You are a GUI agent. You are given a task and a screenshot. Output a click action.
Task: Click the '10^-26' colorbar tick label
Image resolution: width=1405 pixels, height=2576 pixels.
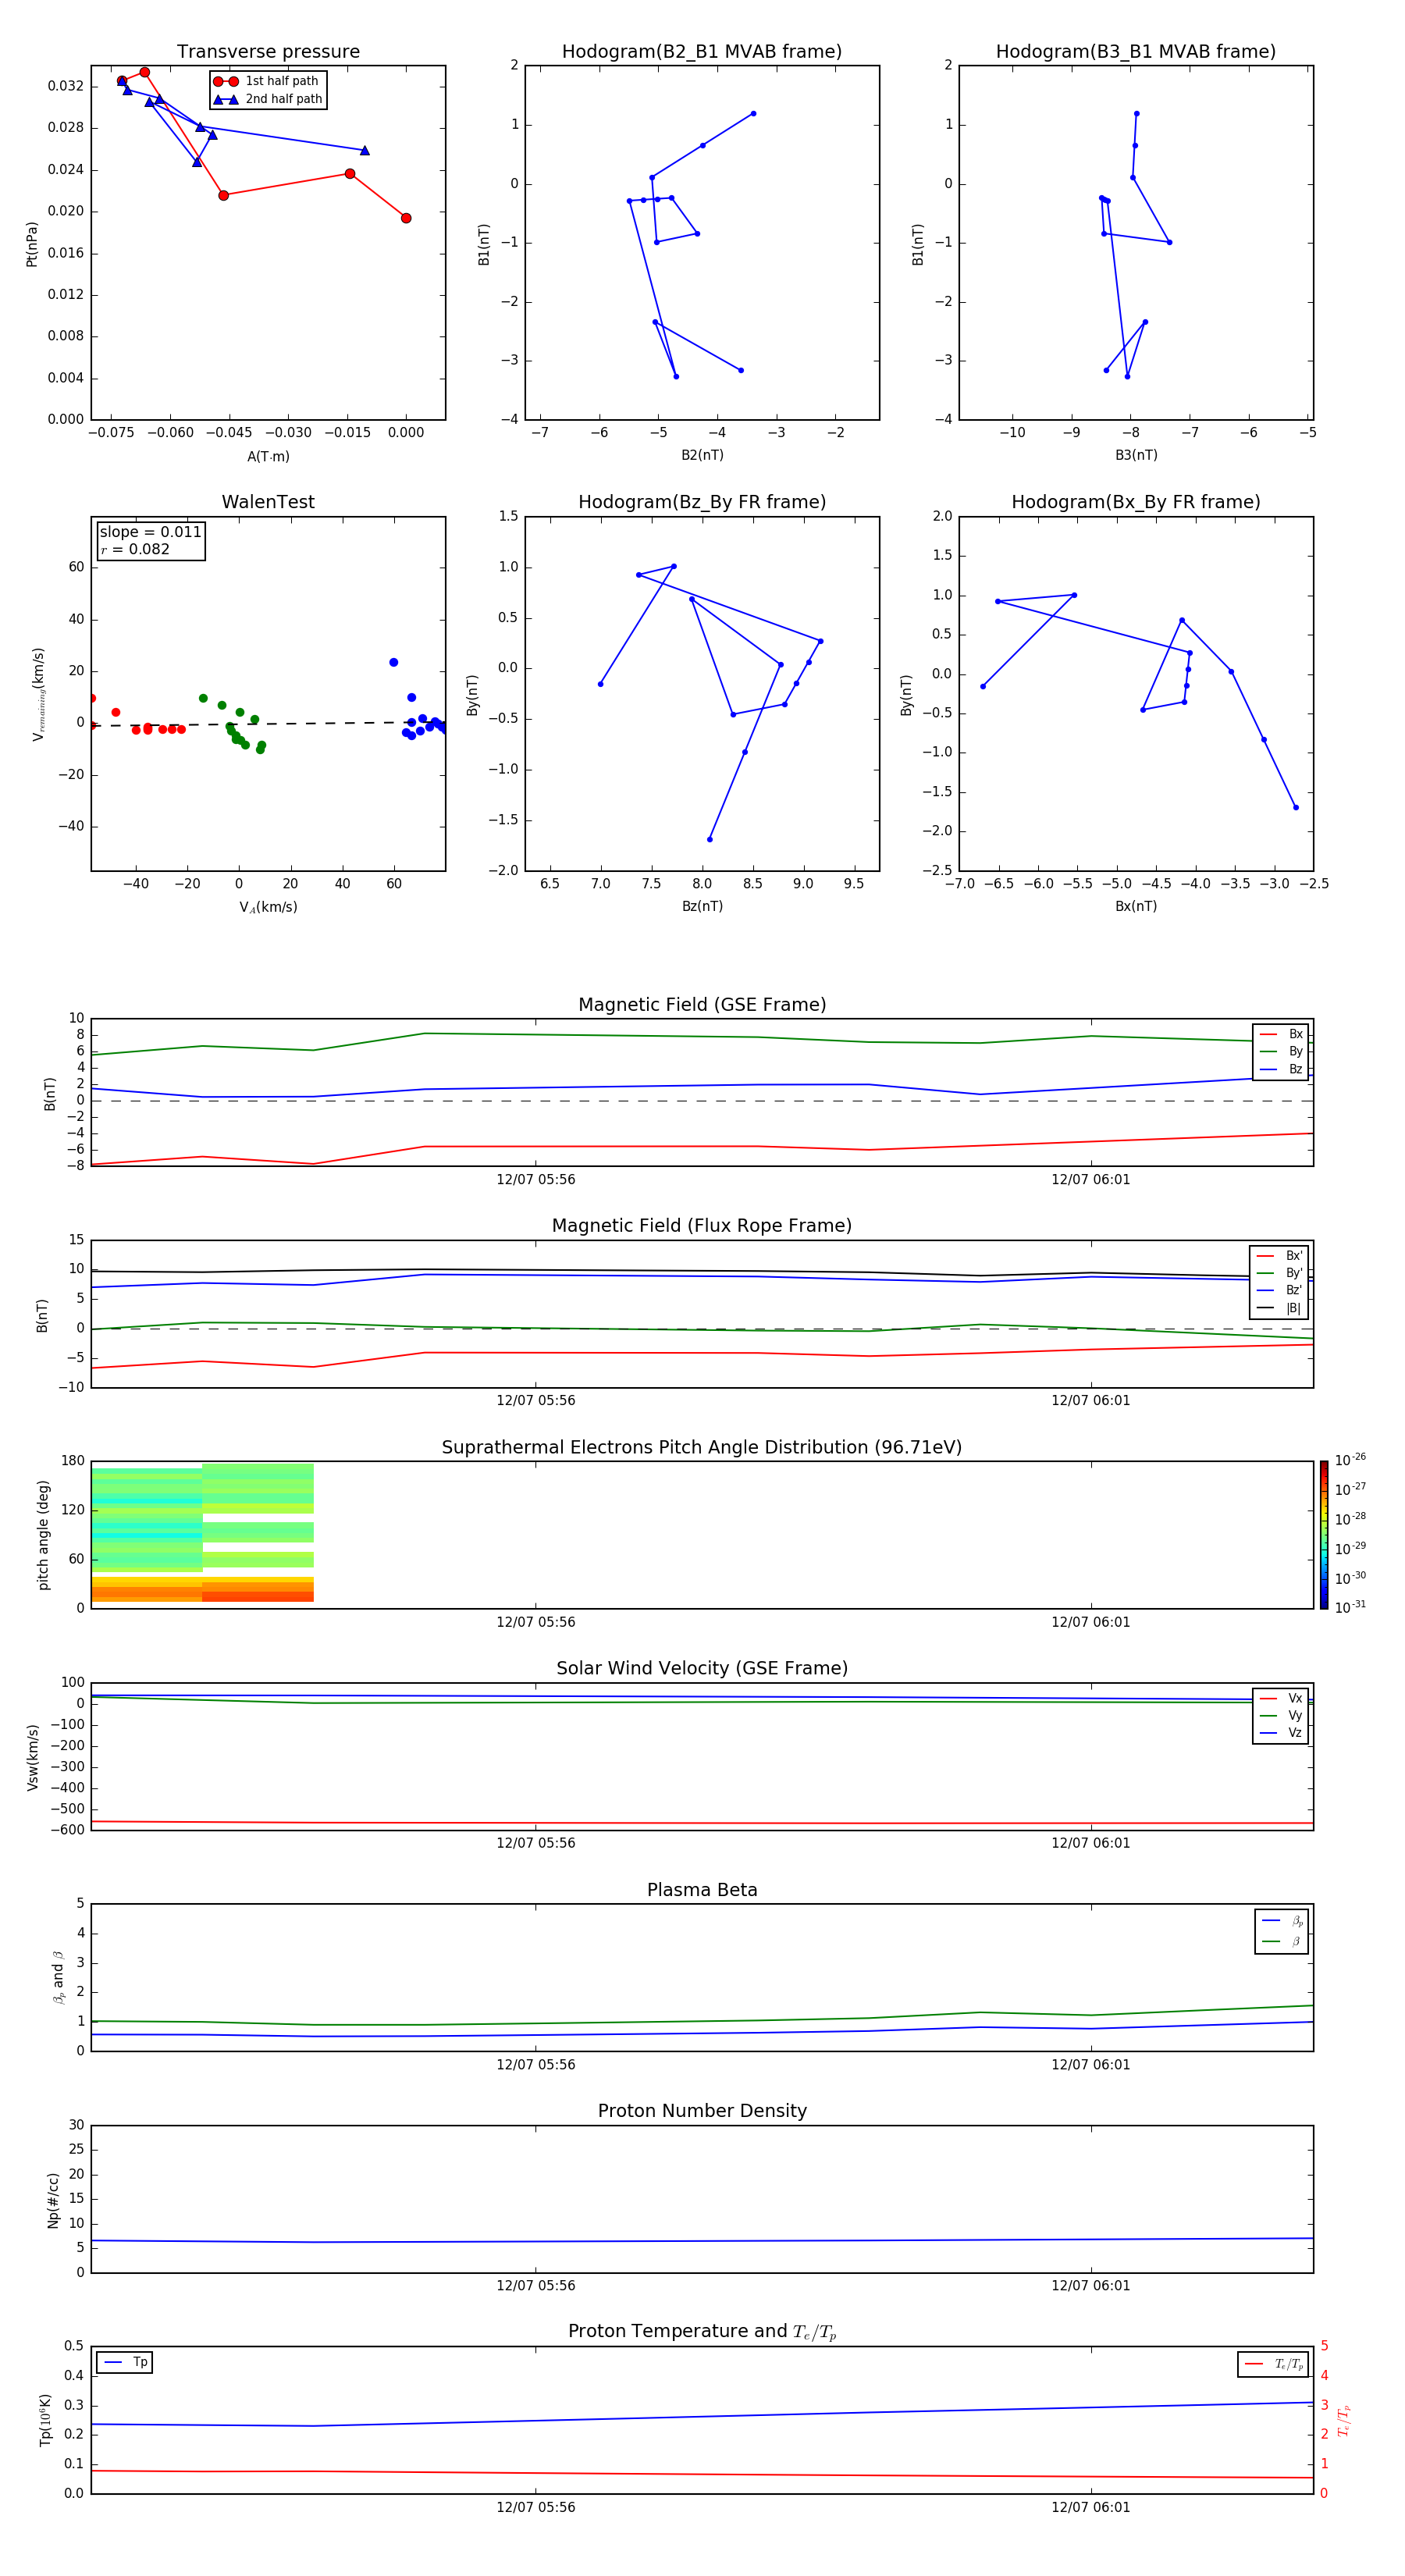pos(1350,1460)
